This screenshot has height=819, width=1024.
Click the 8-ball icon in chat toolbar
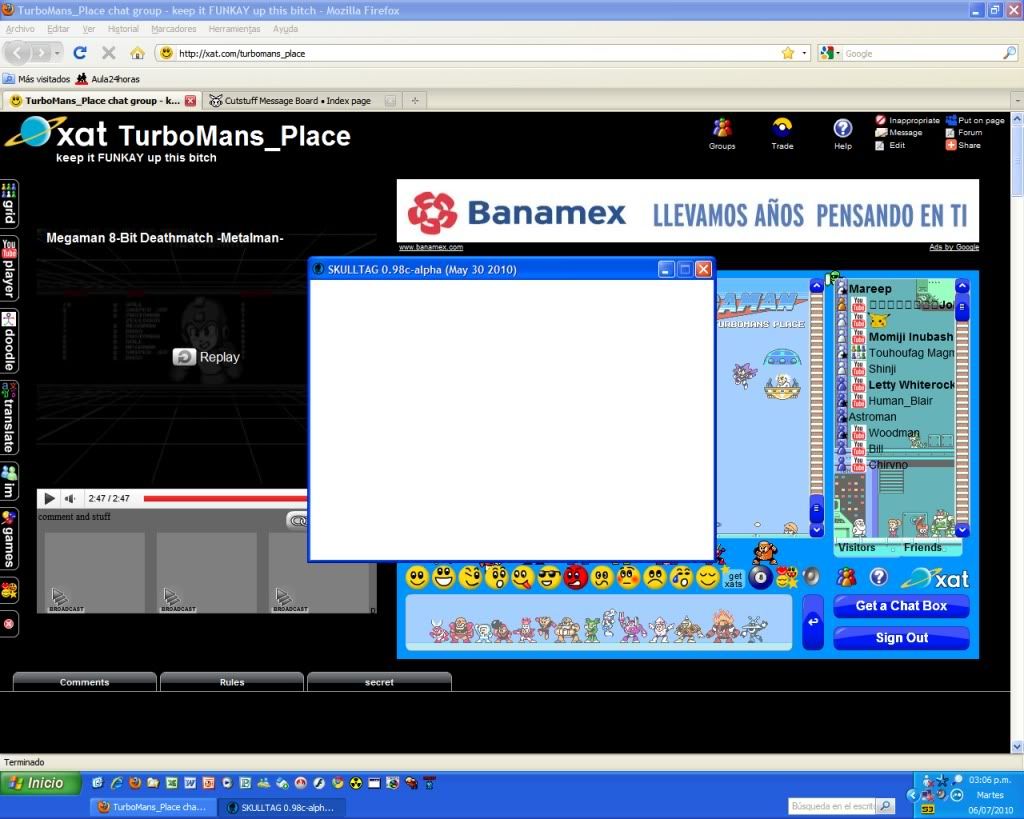[x=761, y=577]
